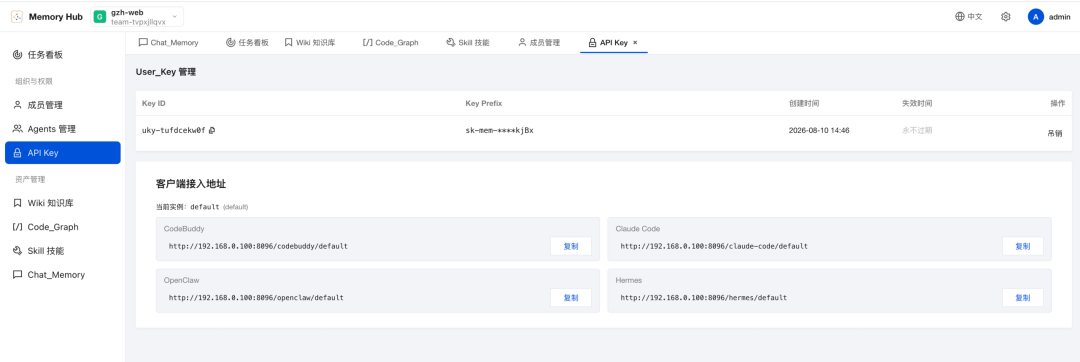Copy the Claude Code endpoint URL
This screenshot has width=1080, height=362.
pos(1022,246)
